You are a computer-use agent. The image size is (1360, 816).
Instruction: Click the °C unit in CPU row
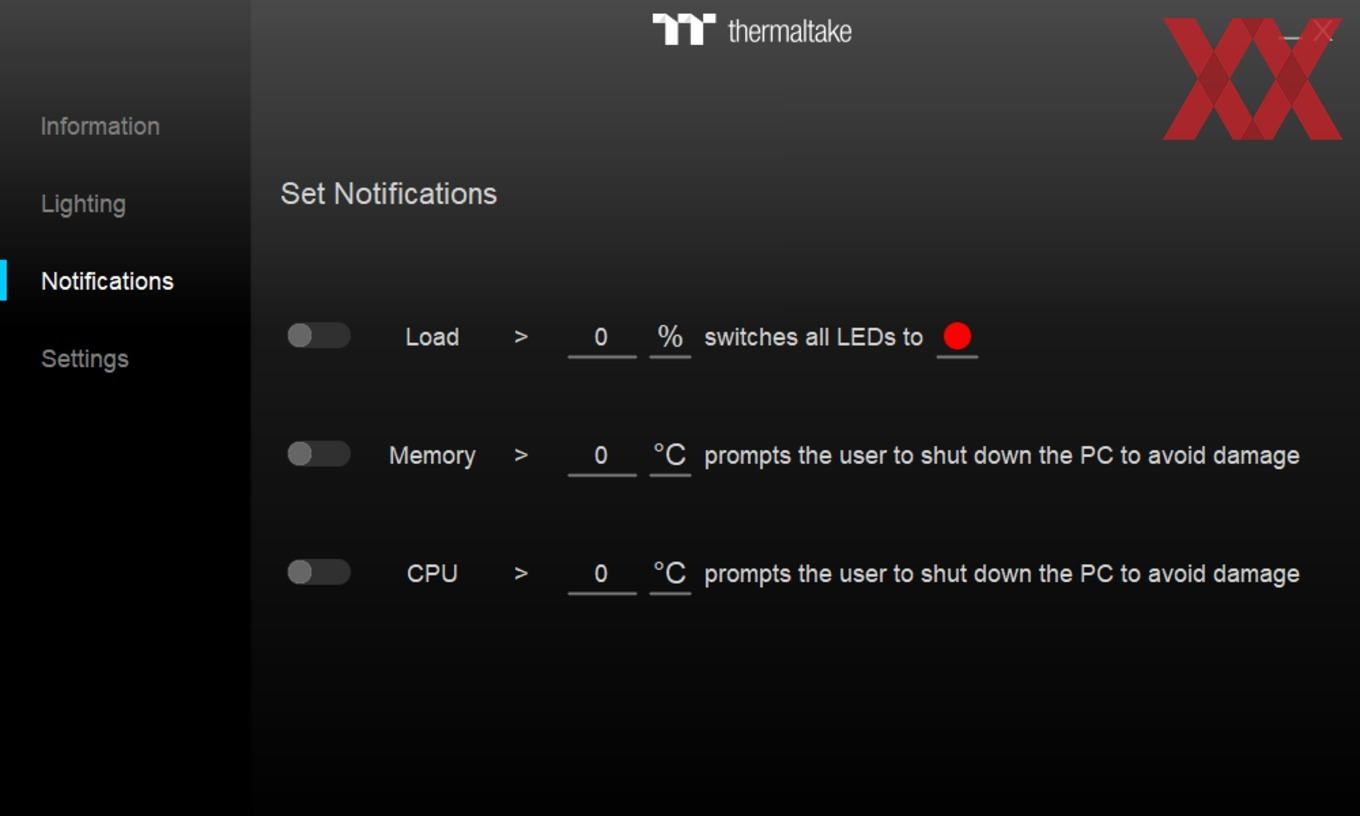(x=670, y=574)
